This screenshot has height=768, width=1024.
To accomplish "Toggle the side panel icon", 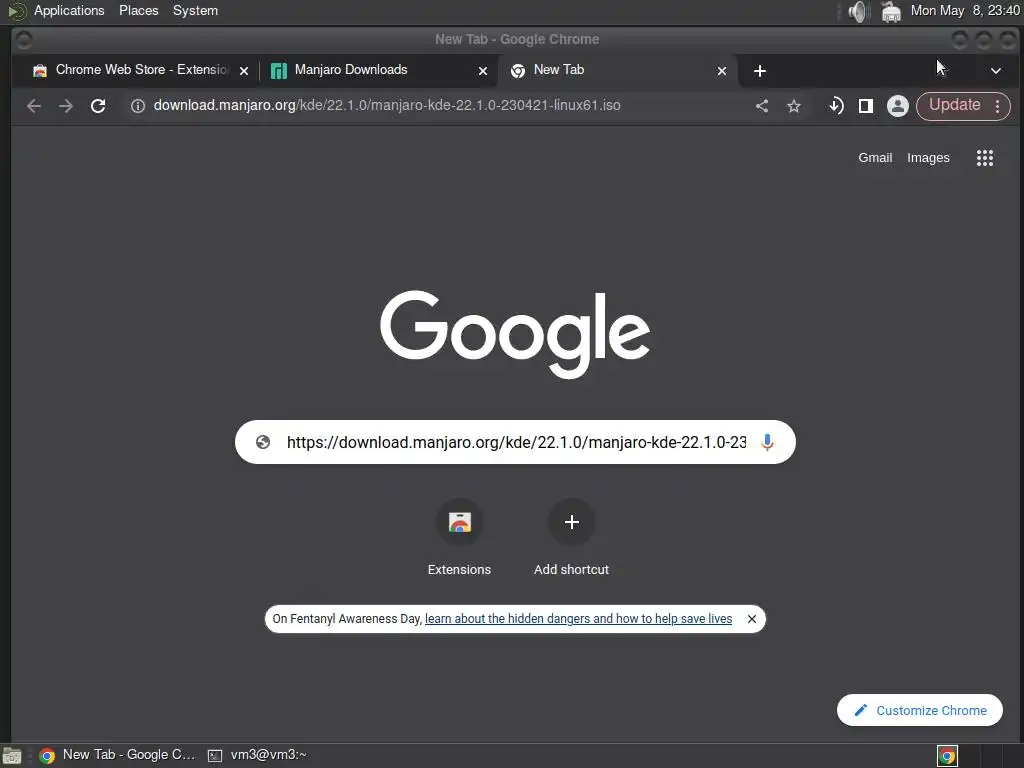I will (x=866, y=106).
